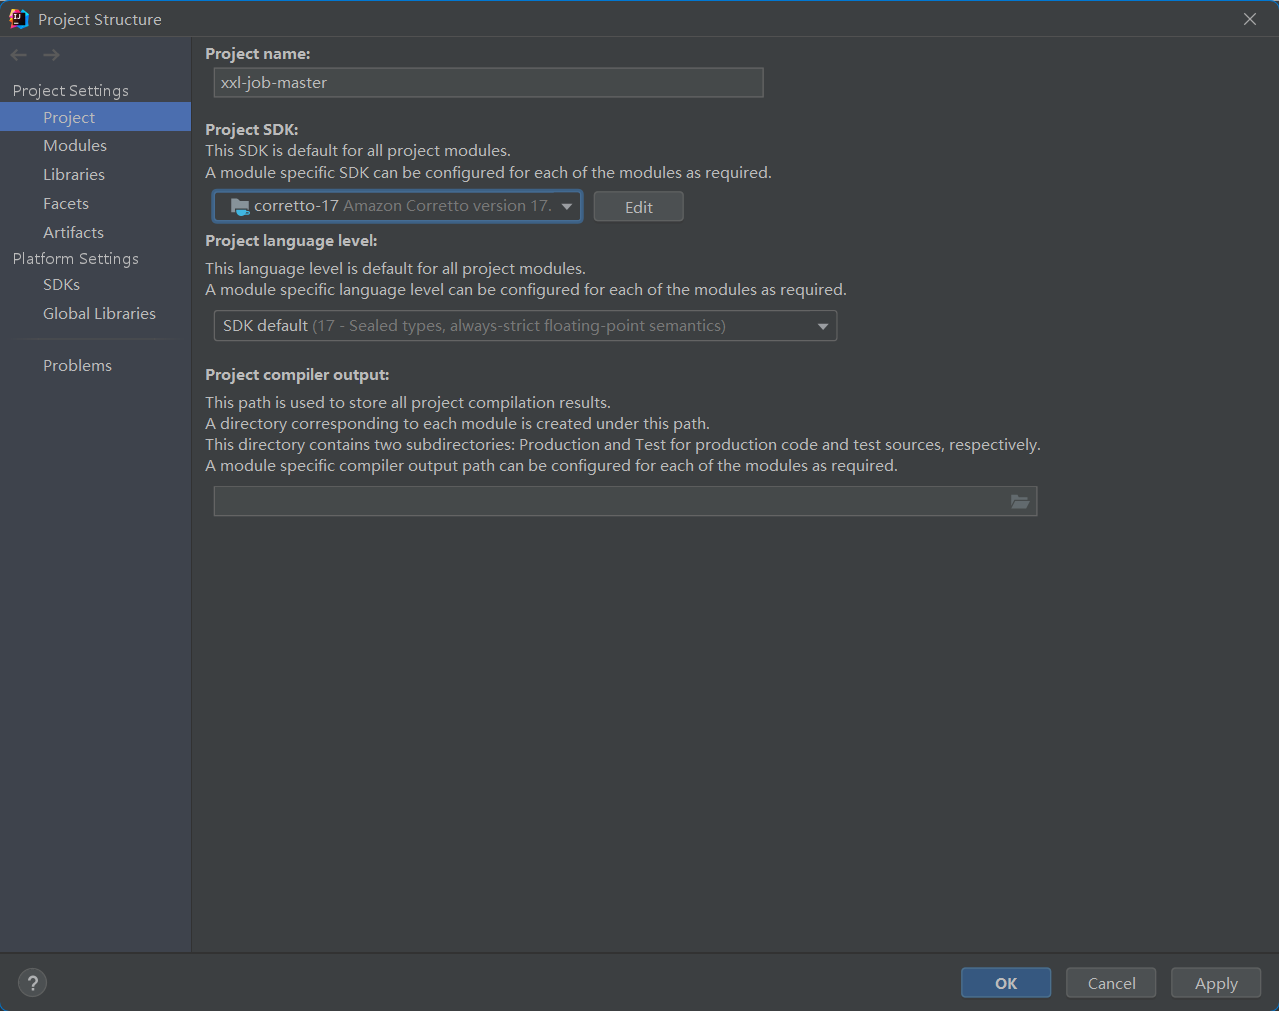Click the Edit SDK button
The width and height of the screenshot is (1279, 1011).
click(638, 207)
